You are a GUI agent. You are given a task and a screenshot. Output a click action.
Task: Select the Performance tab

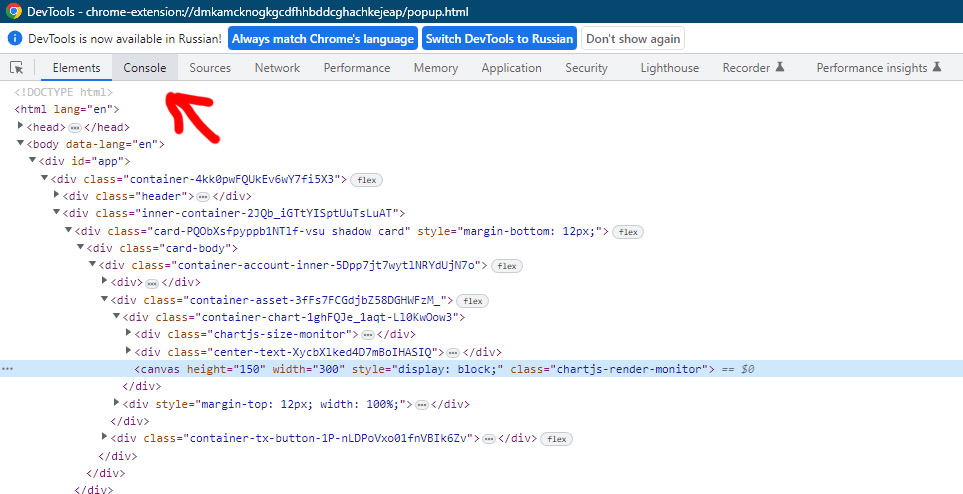click(357, 68)
